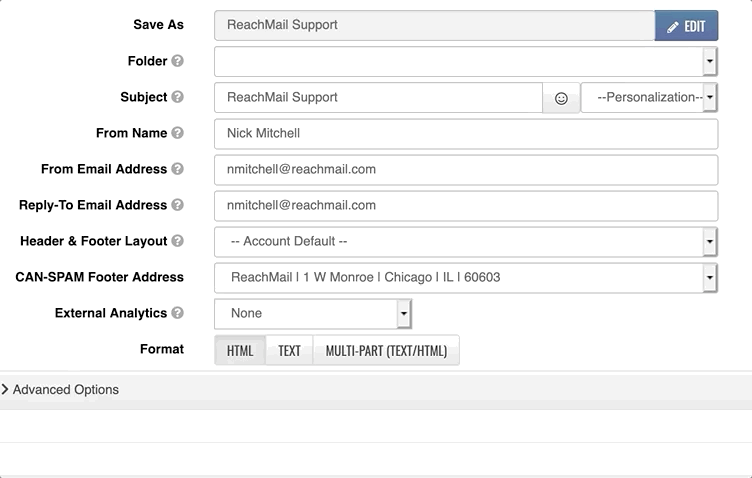The height and width of the screenshot is (478, 752).
Task: Click the Reply-To Email Address field
Action: click(466, 206)
